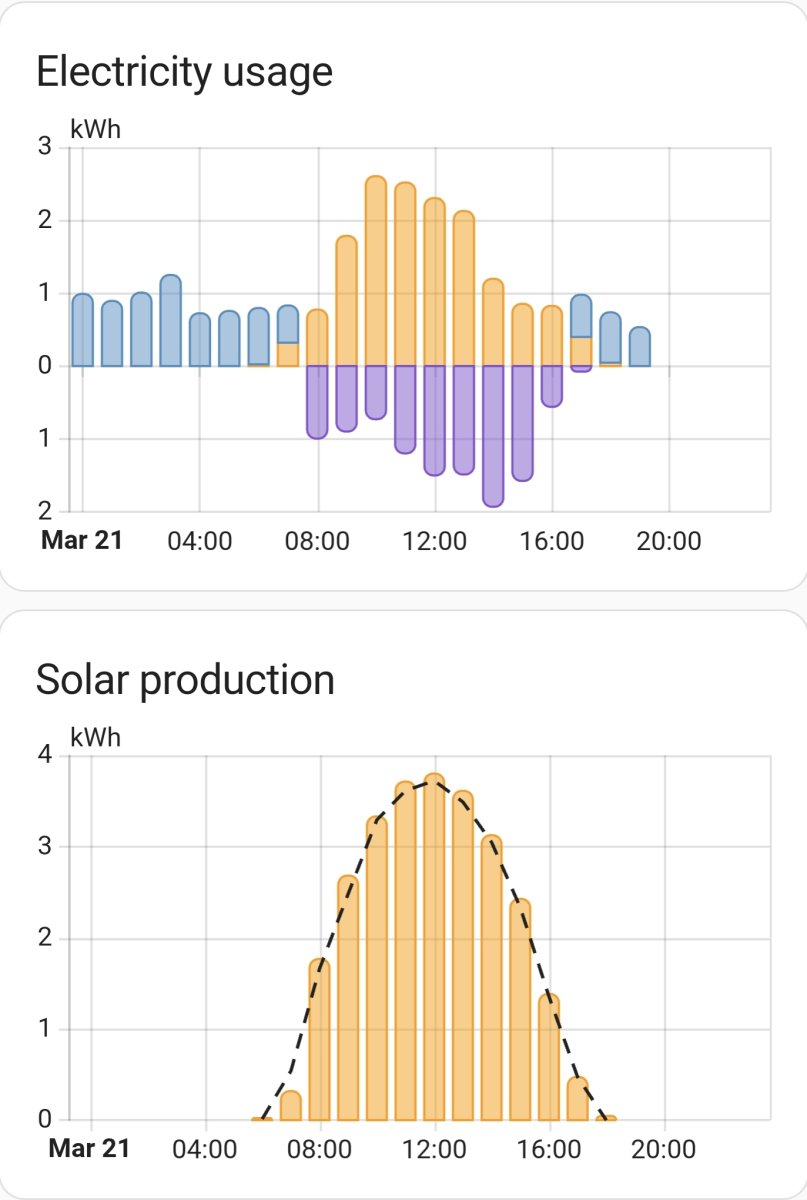Select the 15:00 bar in Solar production
The image size is (807, 1200).
pyautogui.click(x=520, y=1010)
